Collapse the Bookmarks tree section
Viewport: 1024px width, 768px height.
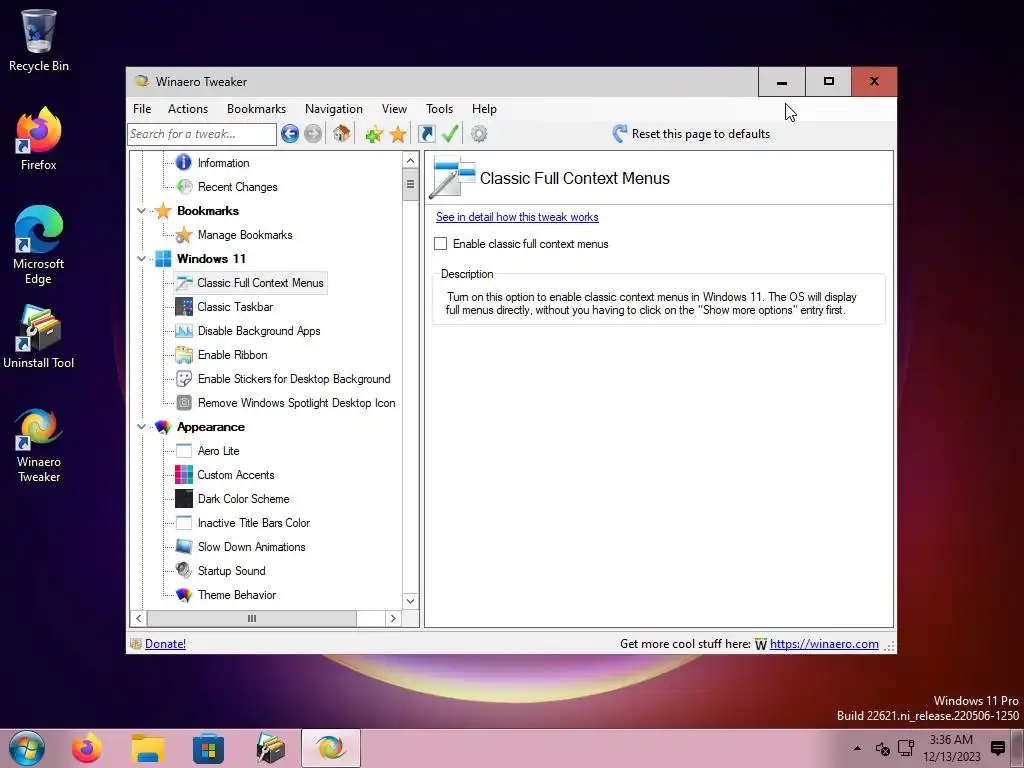tap(141, 211)
